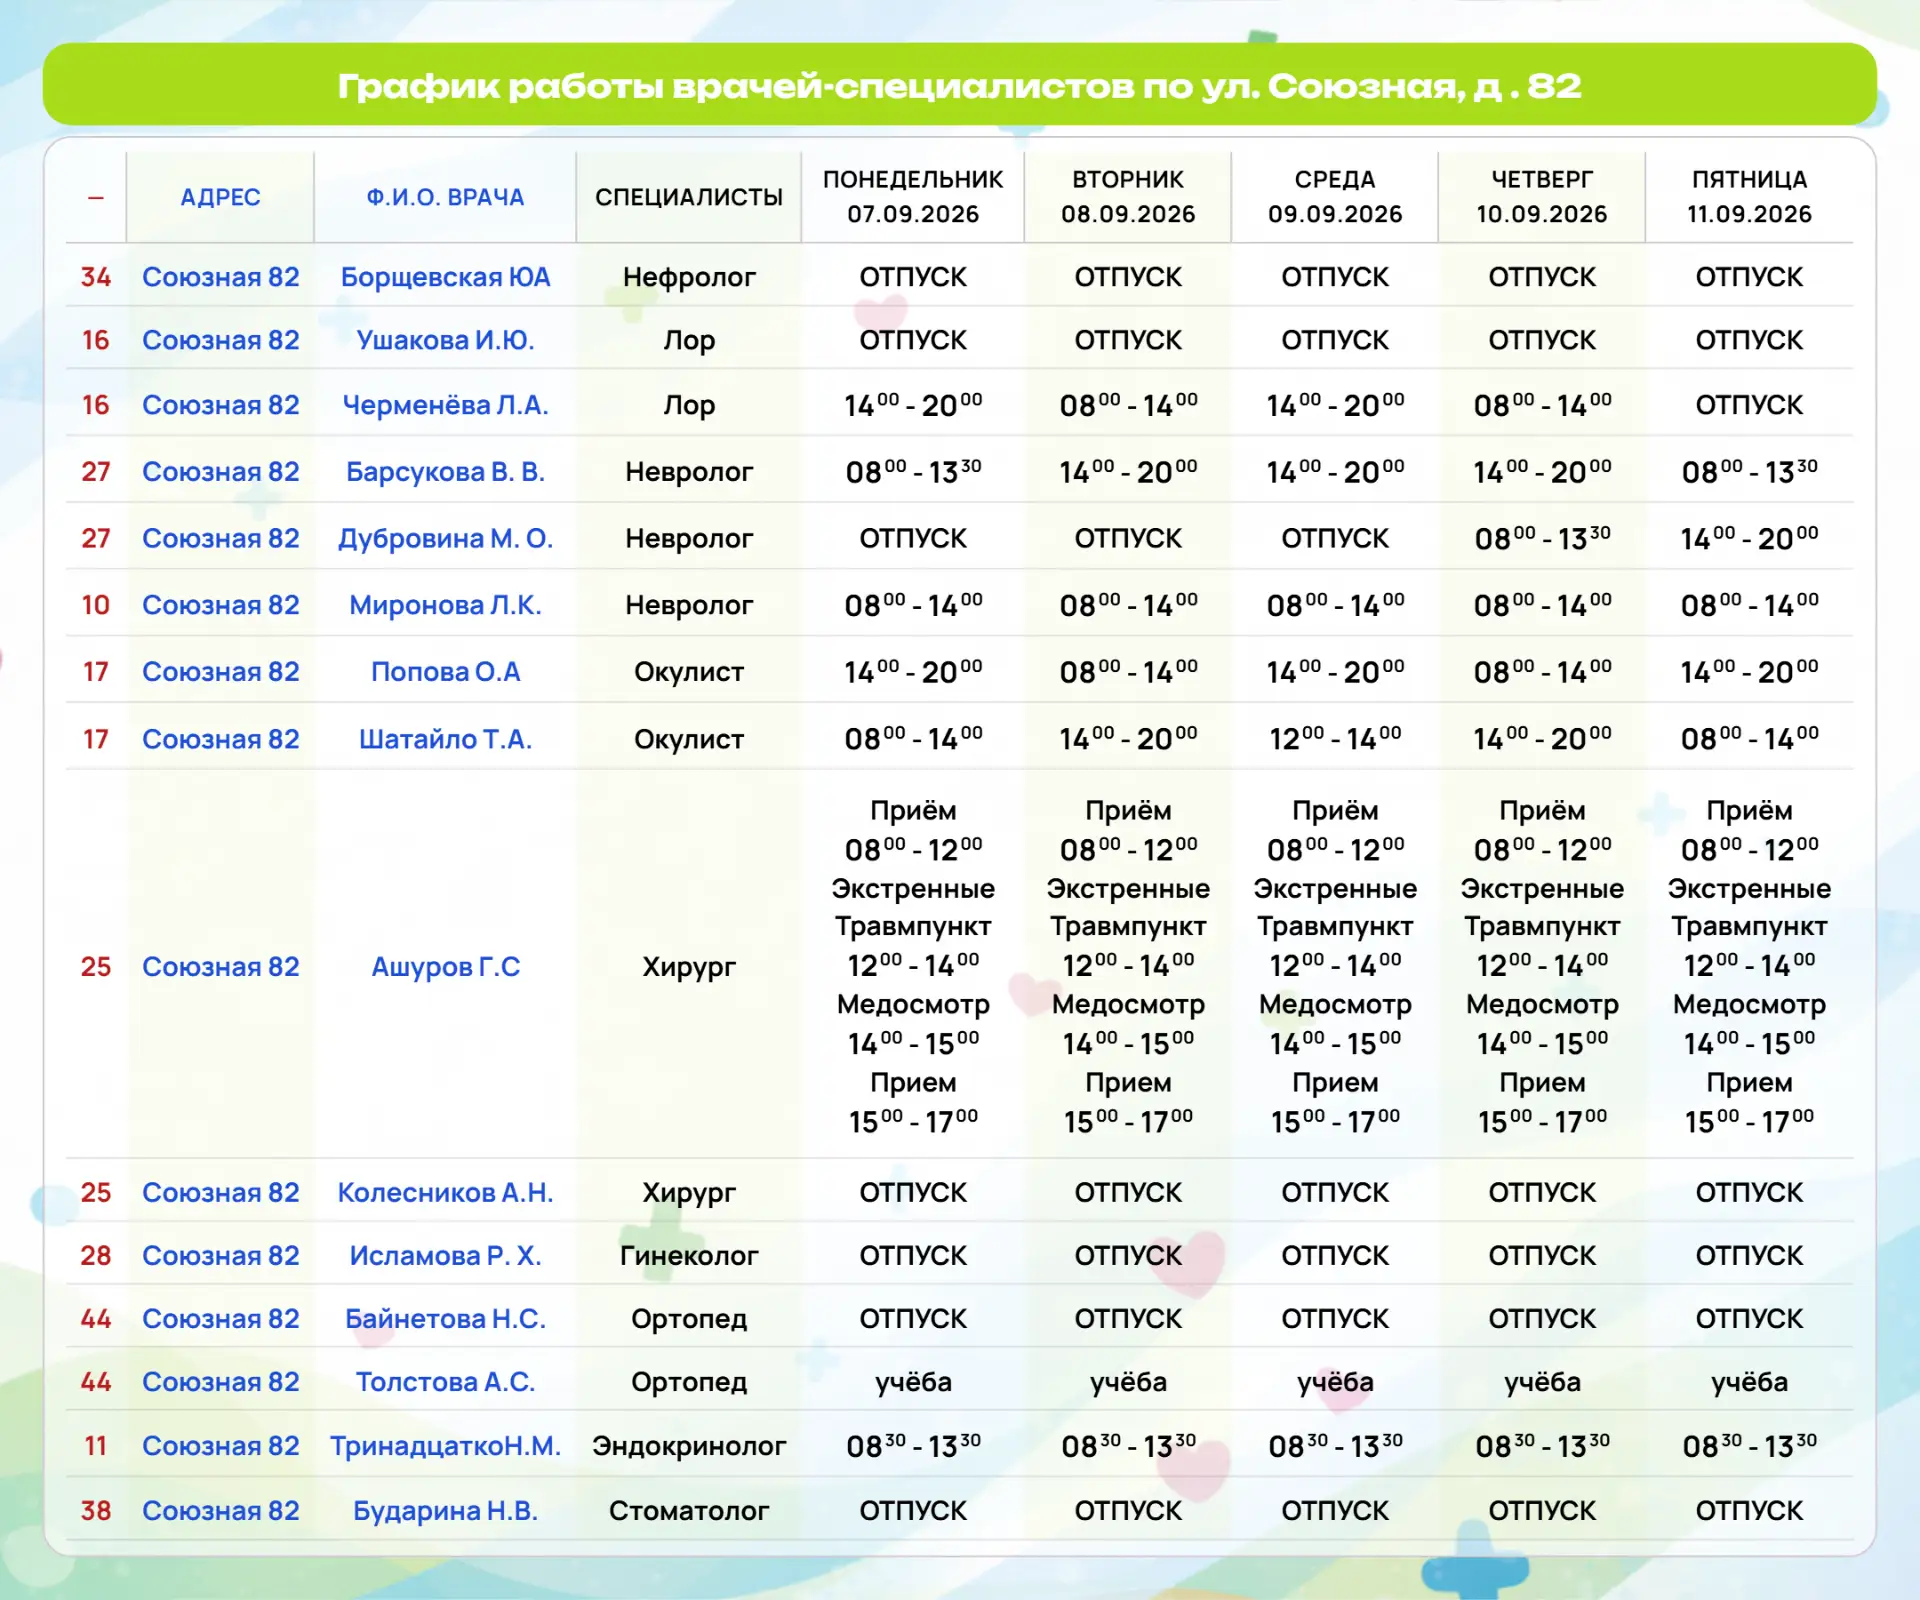Open doctor name Шатайло Т.А.
Image resolution: width=1920 pixels, height=1600 pixels.
(x=445, y=739)
